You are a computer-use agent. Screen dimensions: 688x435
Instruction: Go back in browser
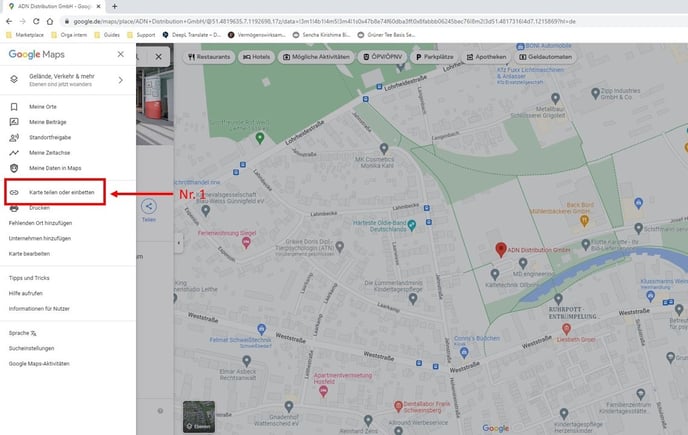[x=9, y=21]
